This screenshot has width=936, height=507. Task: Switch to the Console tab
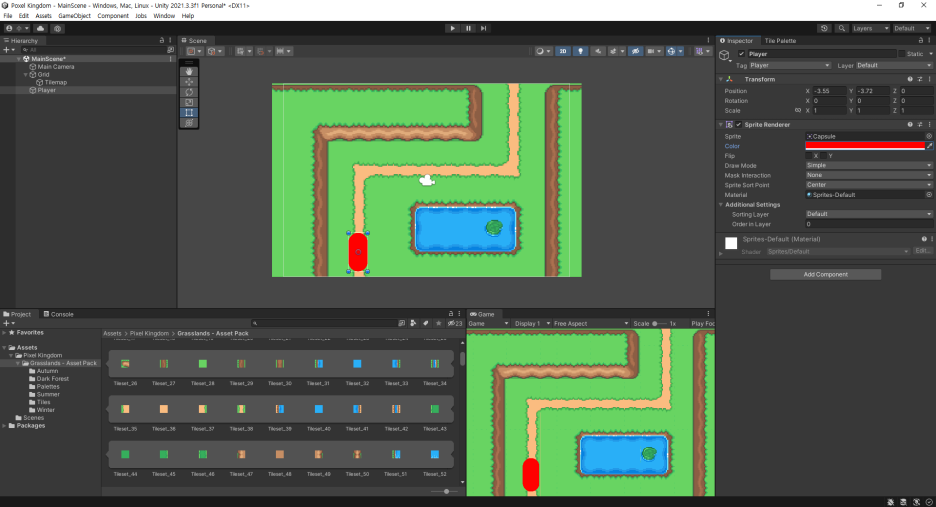58,314
